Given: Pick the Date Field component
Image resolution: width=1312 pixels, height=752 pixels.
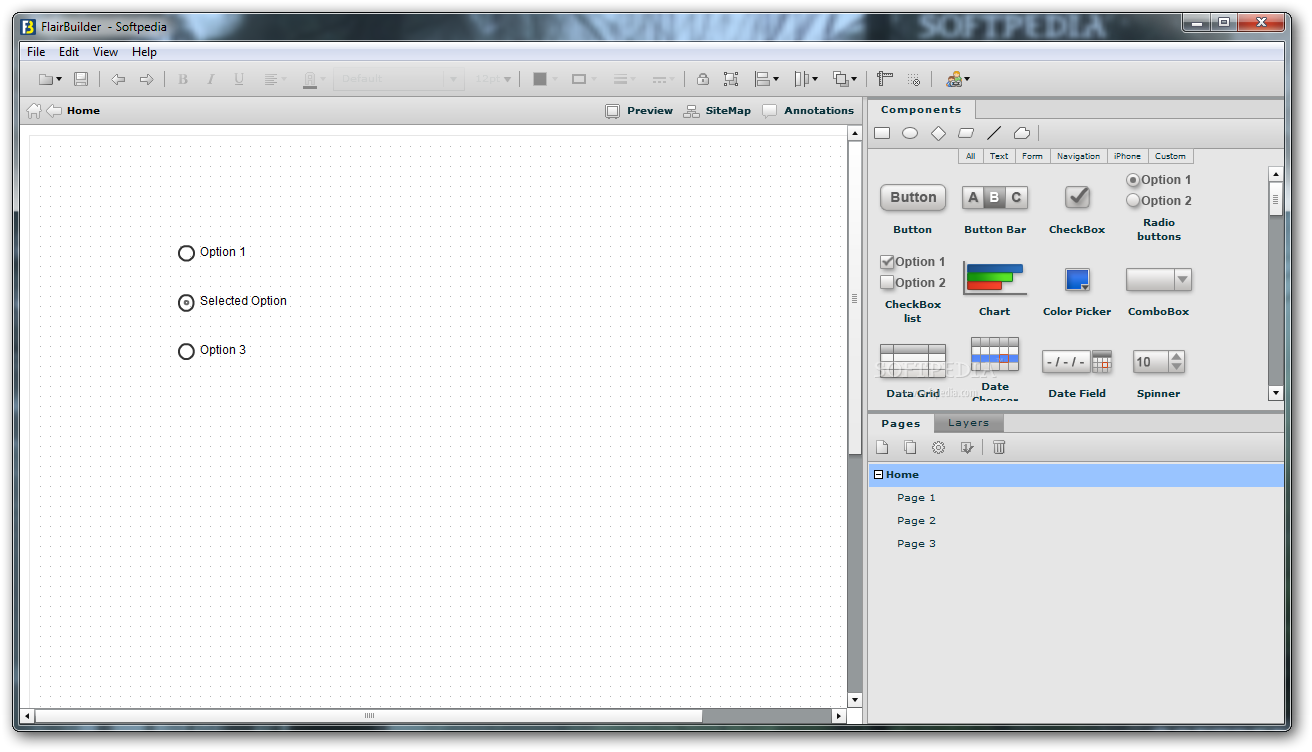Looking at the screenshot, I should (x=1077, y=374).
